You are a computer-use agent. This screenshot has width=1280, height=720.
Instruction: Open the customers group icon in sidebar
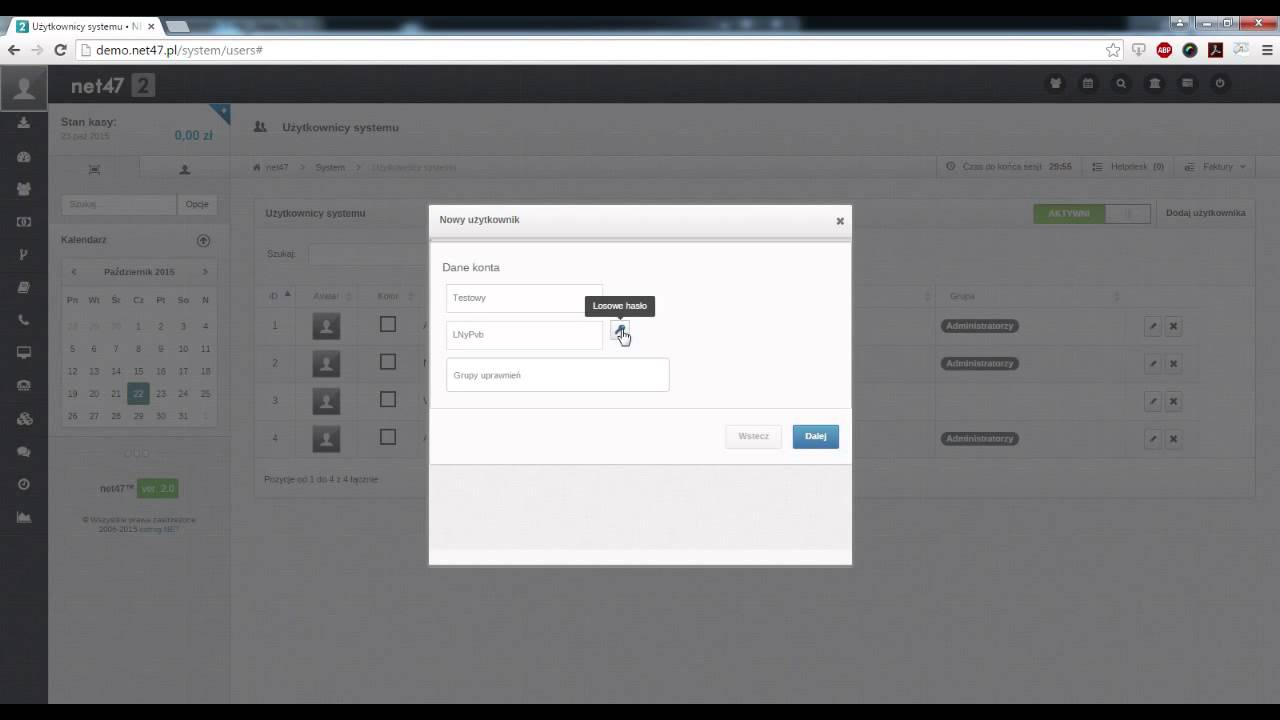click(x=24, y=189)
